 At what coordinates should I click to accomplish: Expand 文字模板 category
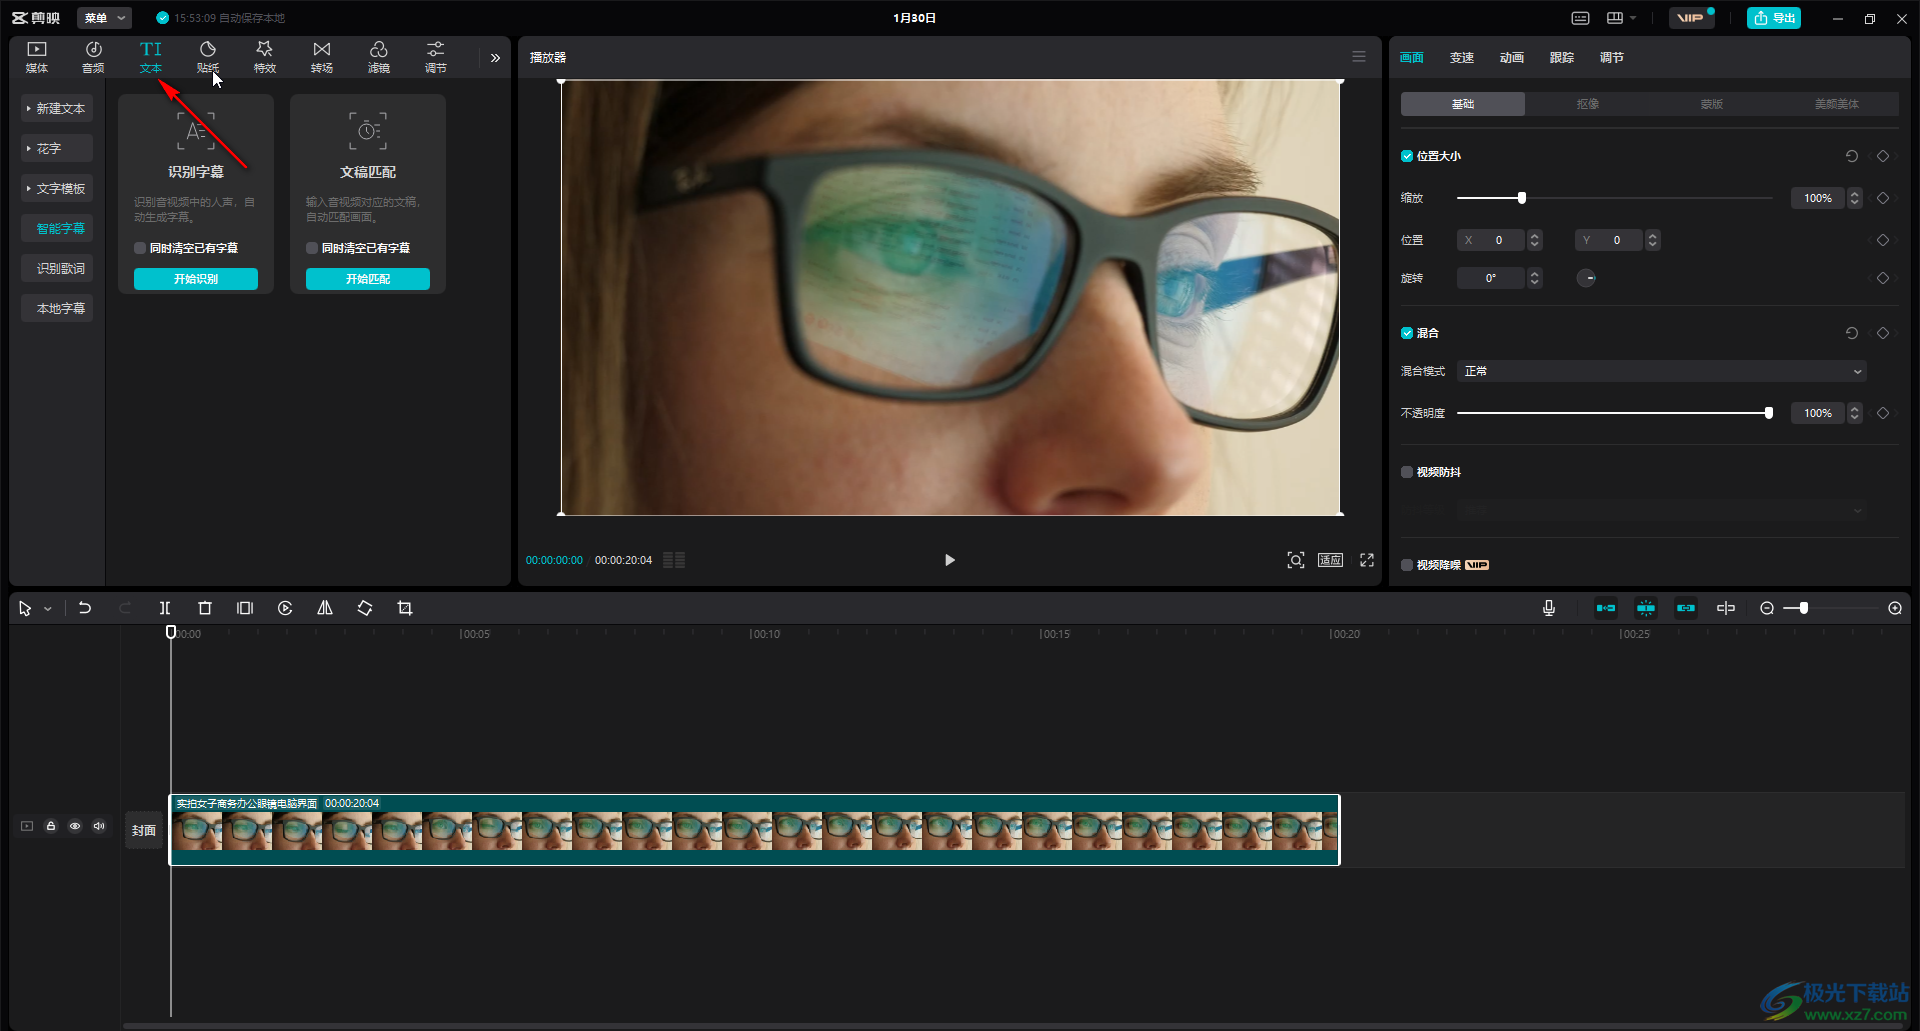(57, 188)
